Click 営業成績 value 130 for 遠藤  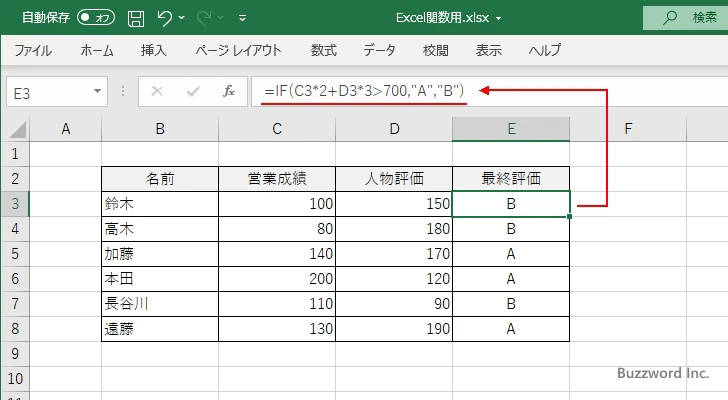[x=277, y=329]
